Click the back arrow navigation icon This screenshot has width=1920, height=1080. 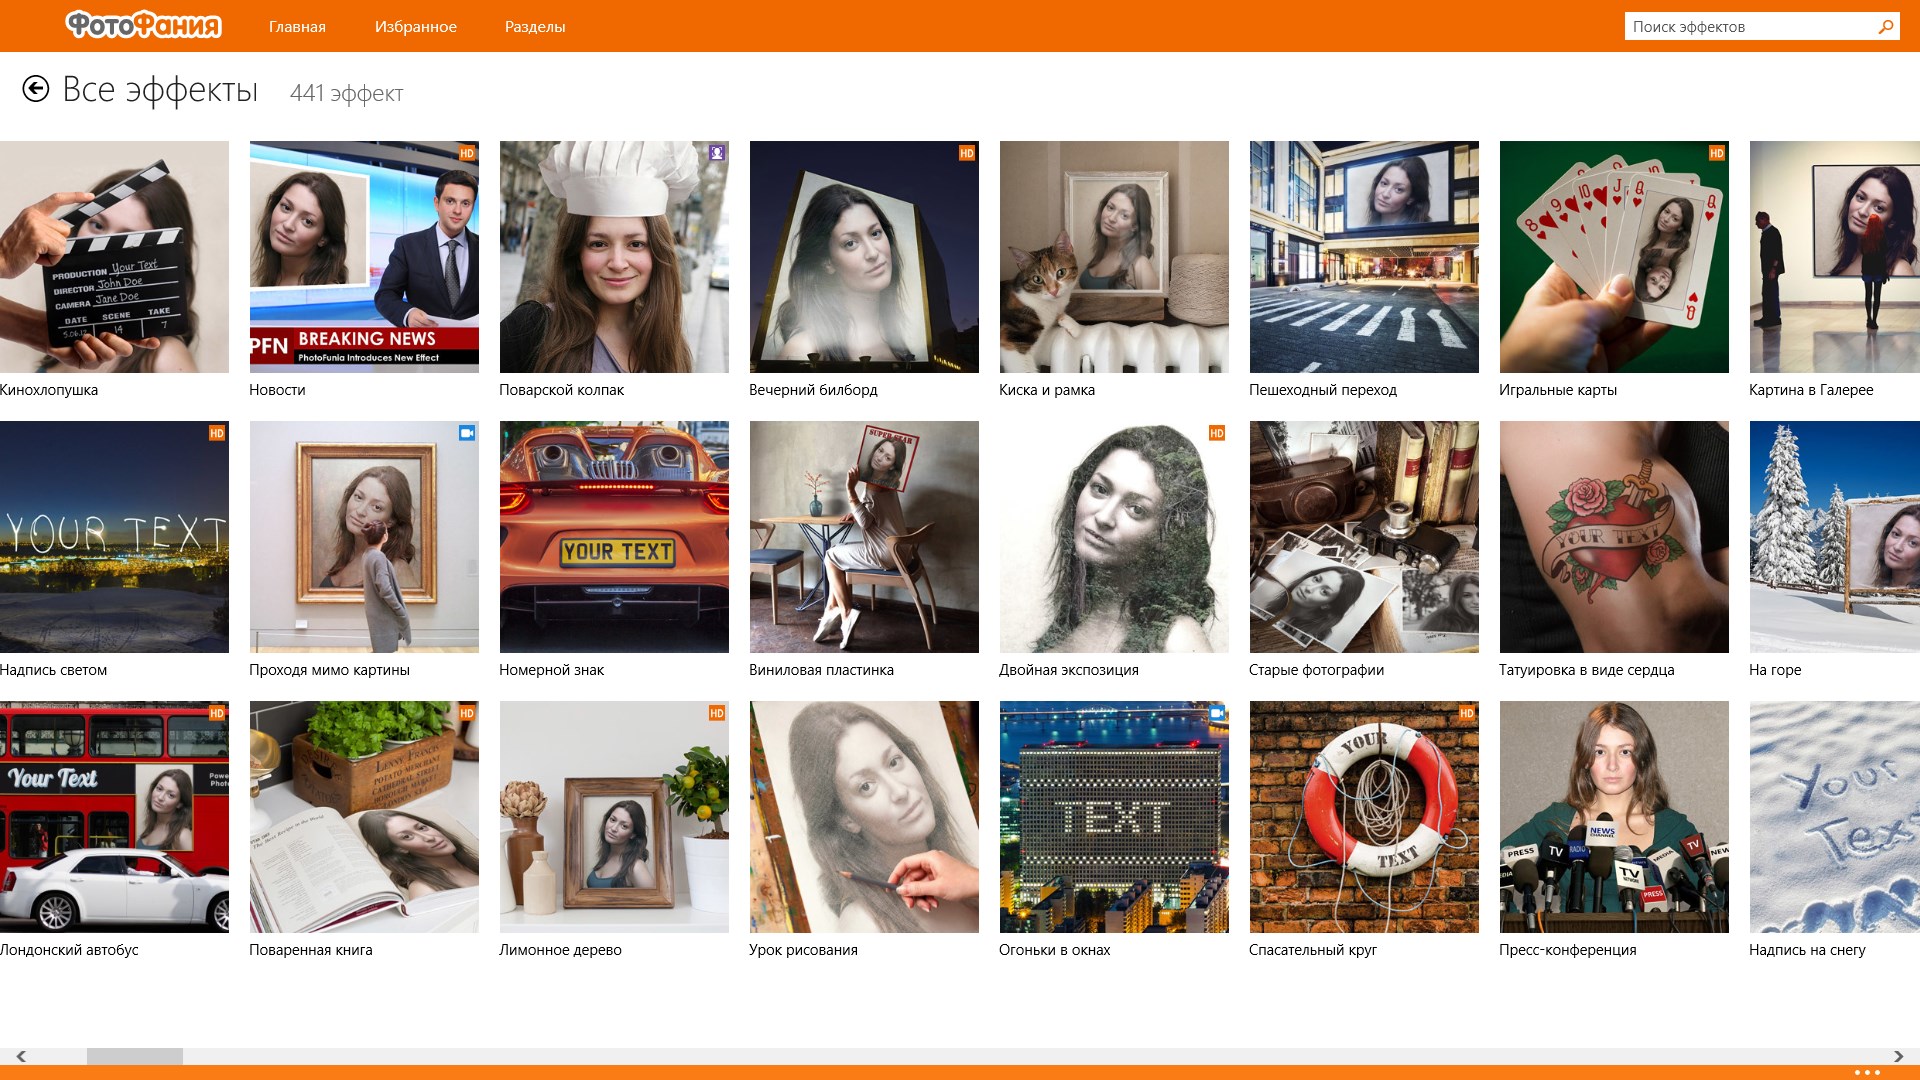click(36, 88)
